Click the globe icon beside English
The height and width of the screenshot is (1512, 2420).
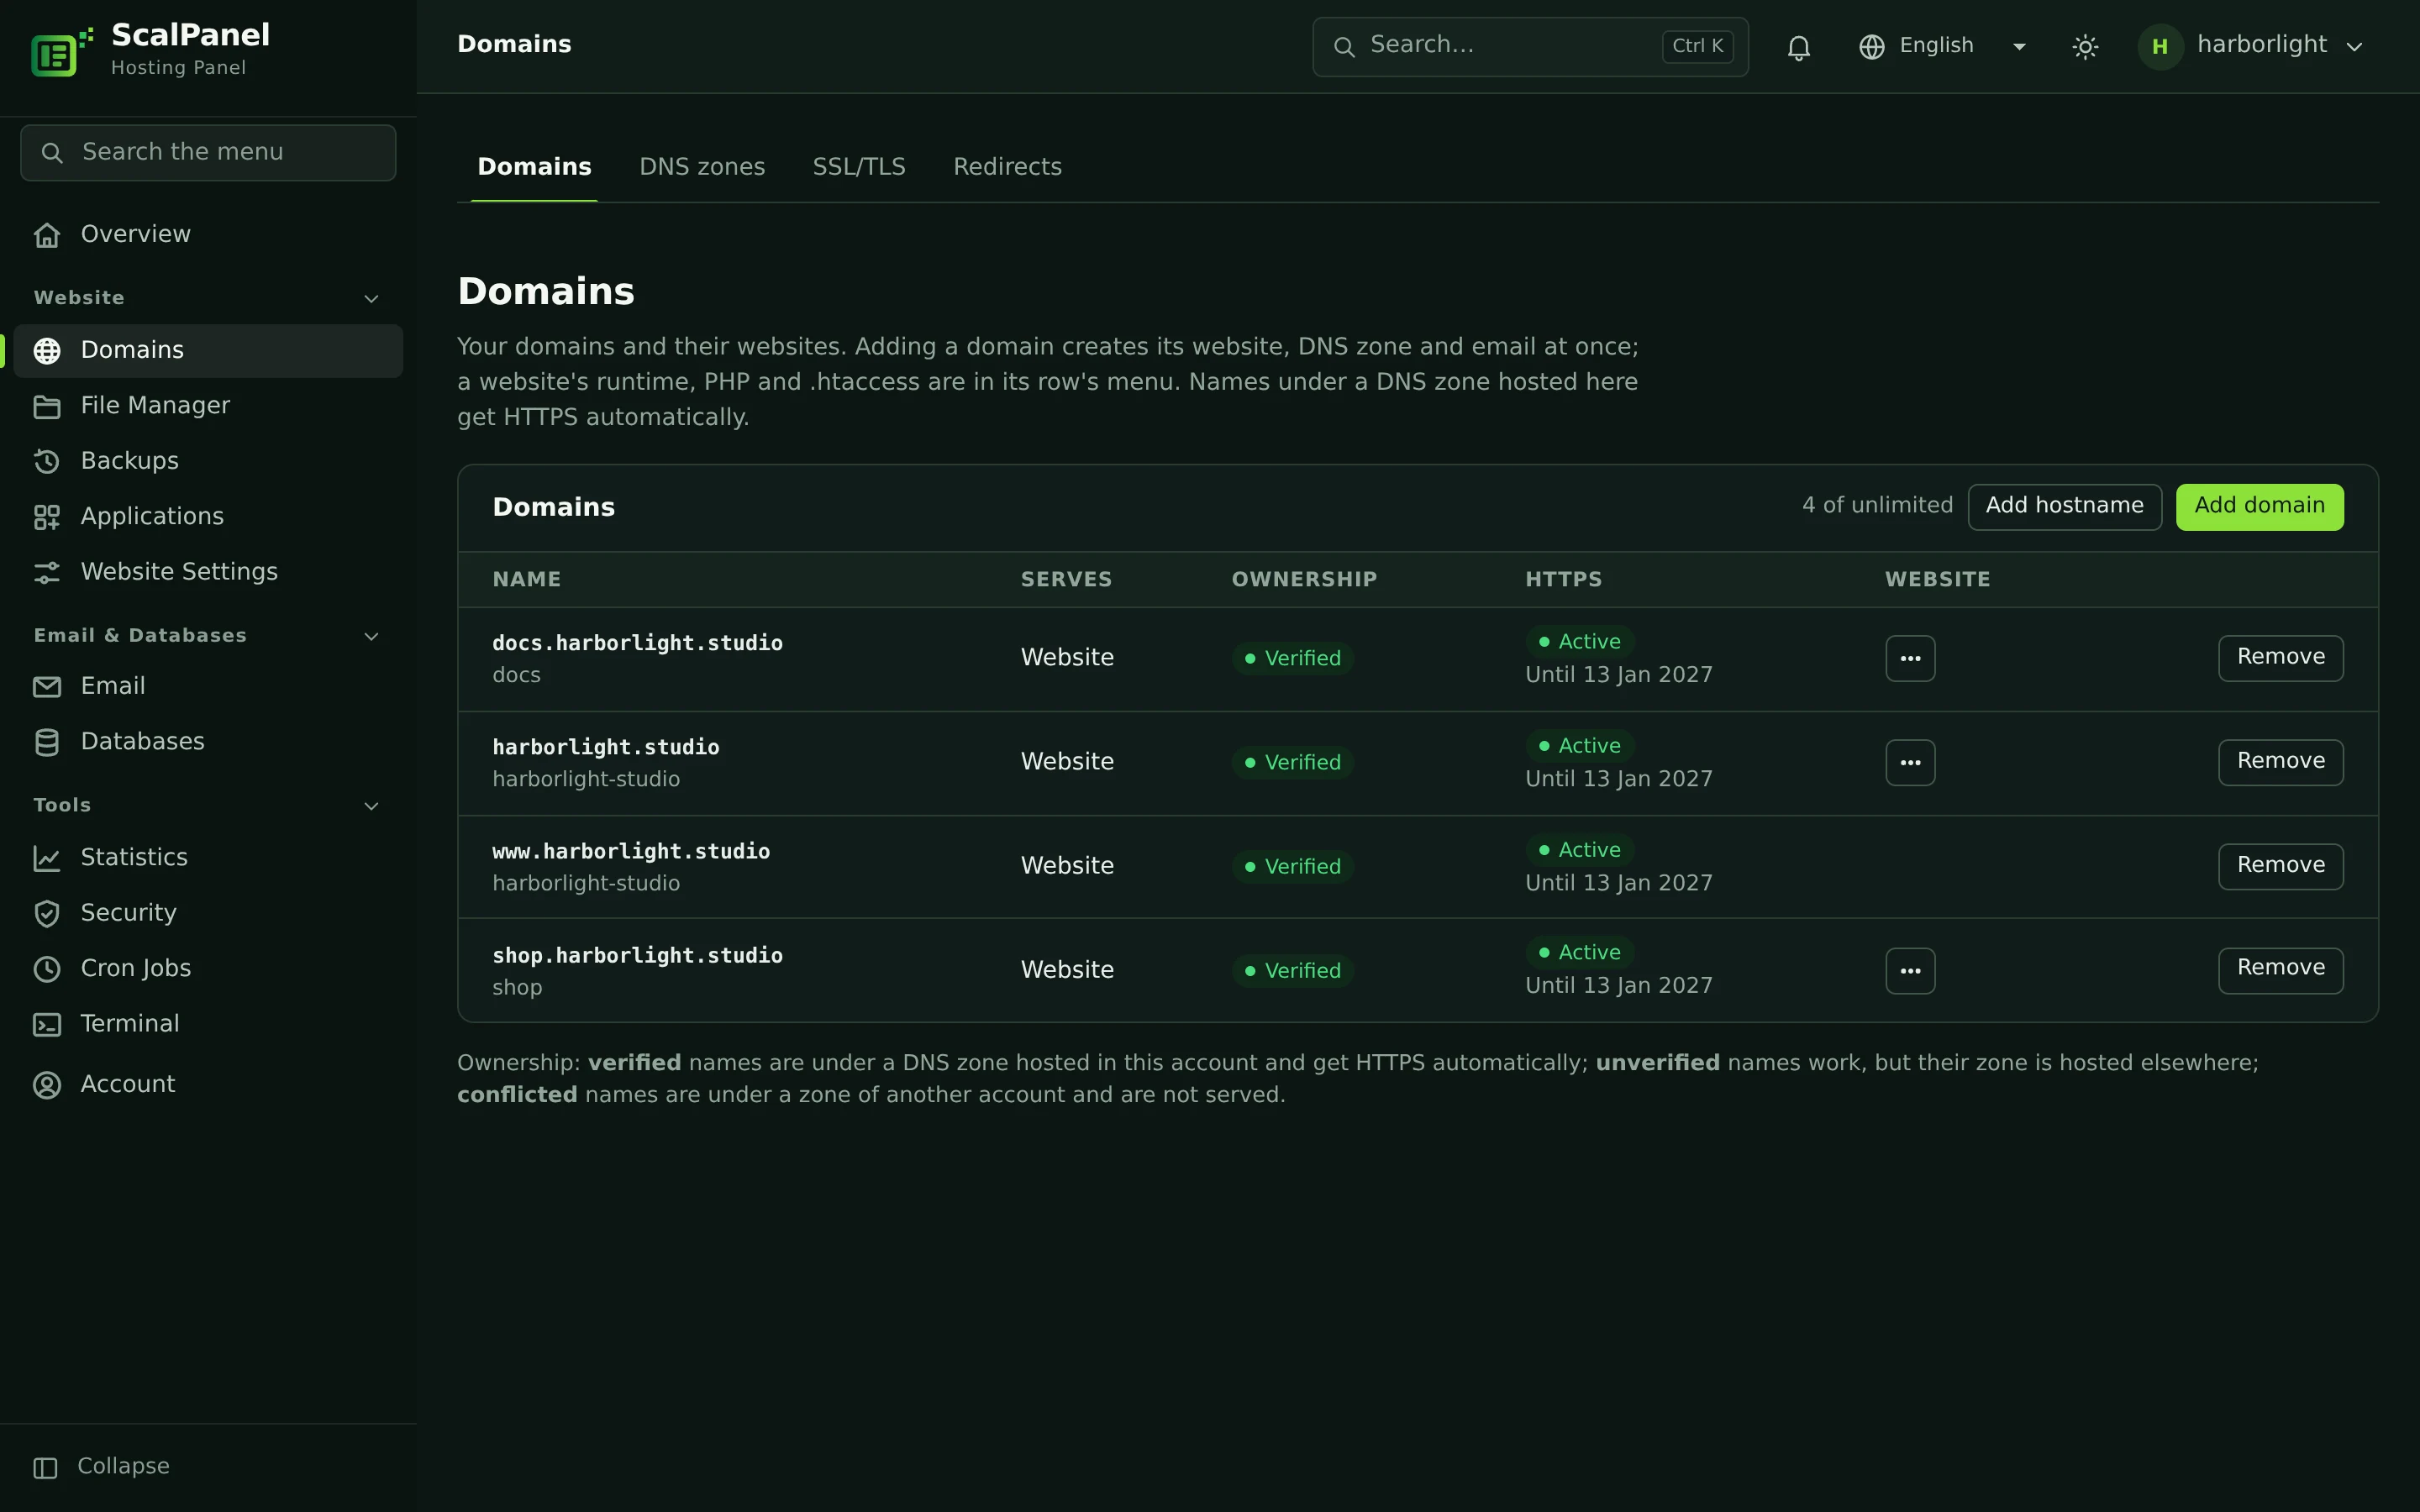[x=1871, y=47]
